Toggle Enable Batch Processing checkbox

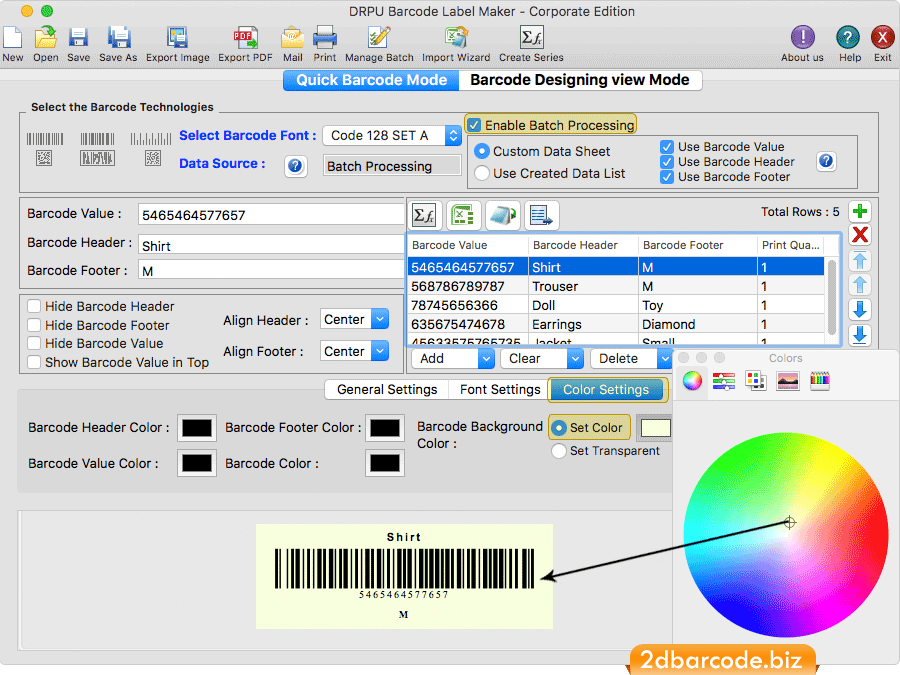pyautogui.click(x=474, y=125)
